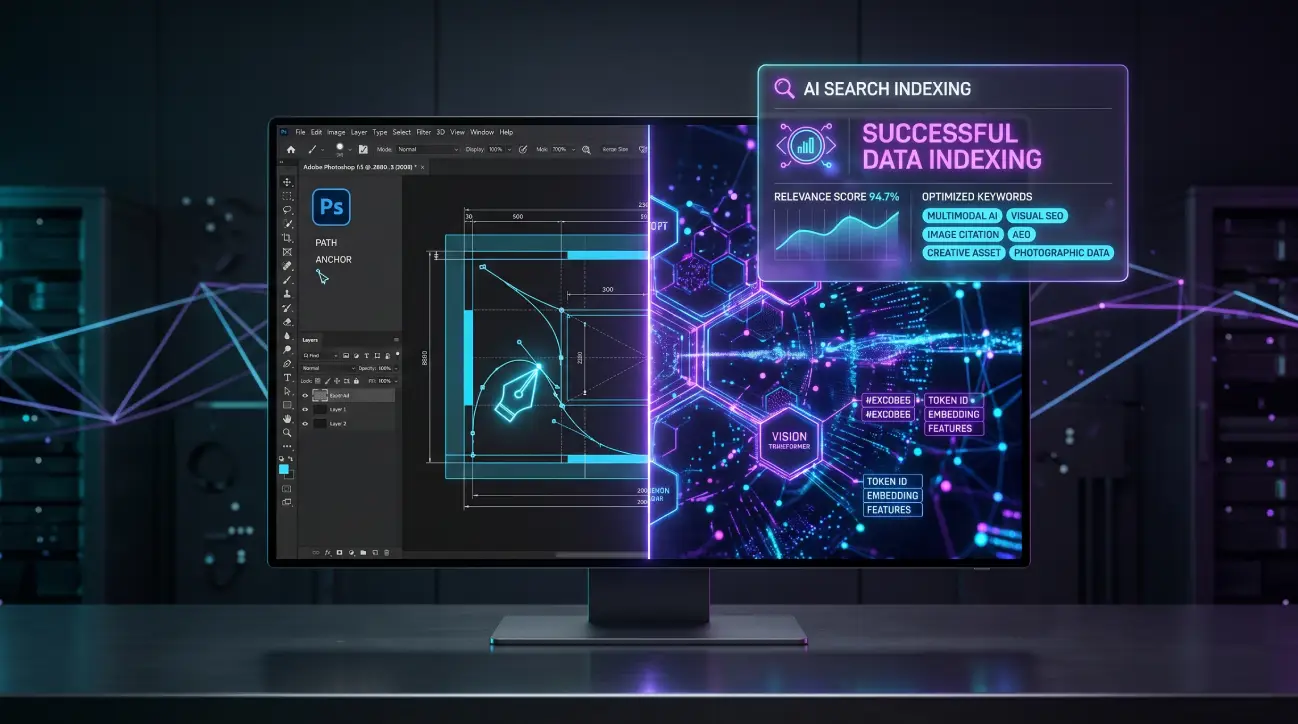Click the new group folder icon
Image resolution: width=1298 pixels, height=724 pixels.
[363, 552]
